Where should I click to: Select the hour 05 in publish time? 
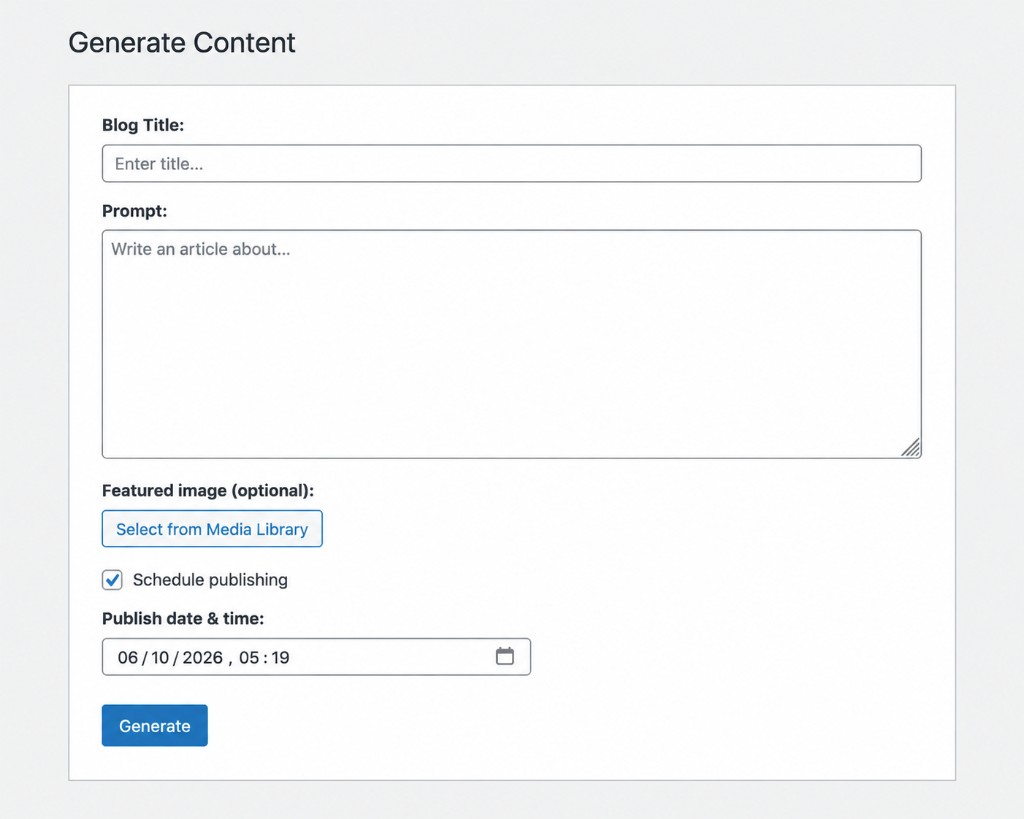click(x=249, y=658)
